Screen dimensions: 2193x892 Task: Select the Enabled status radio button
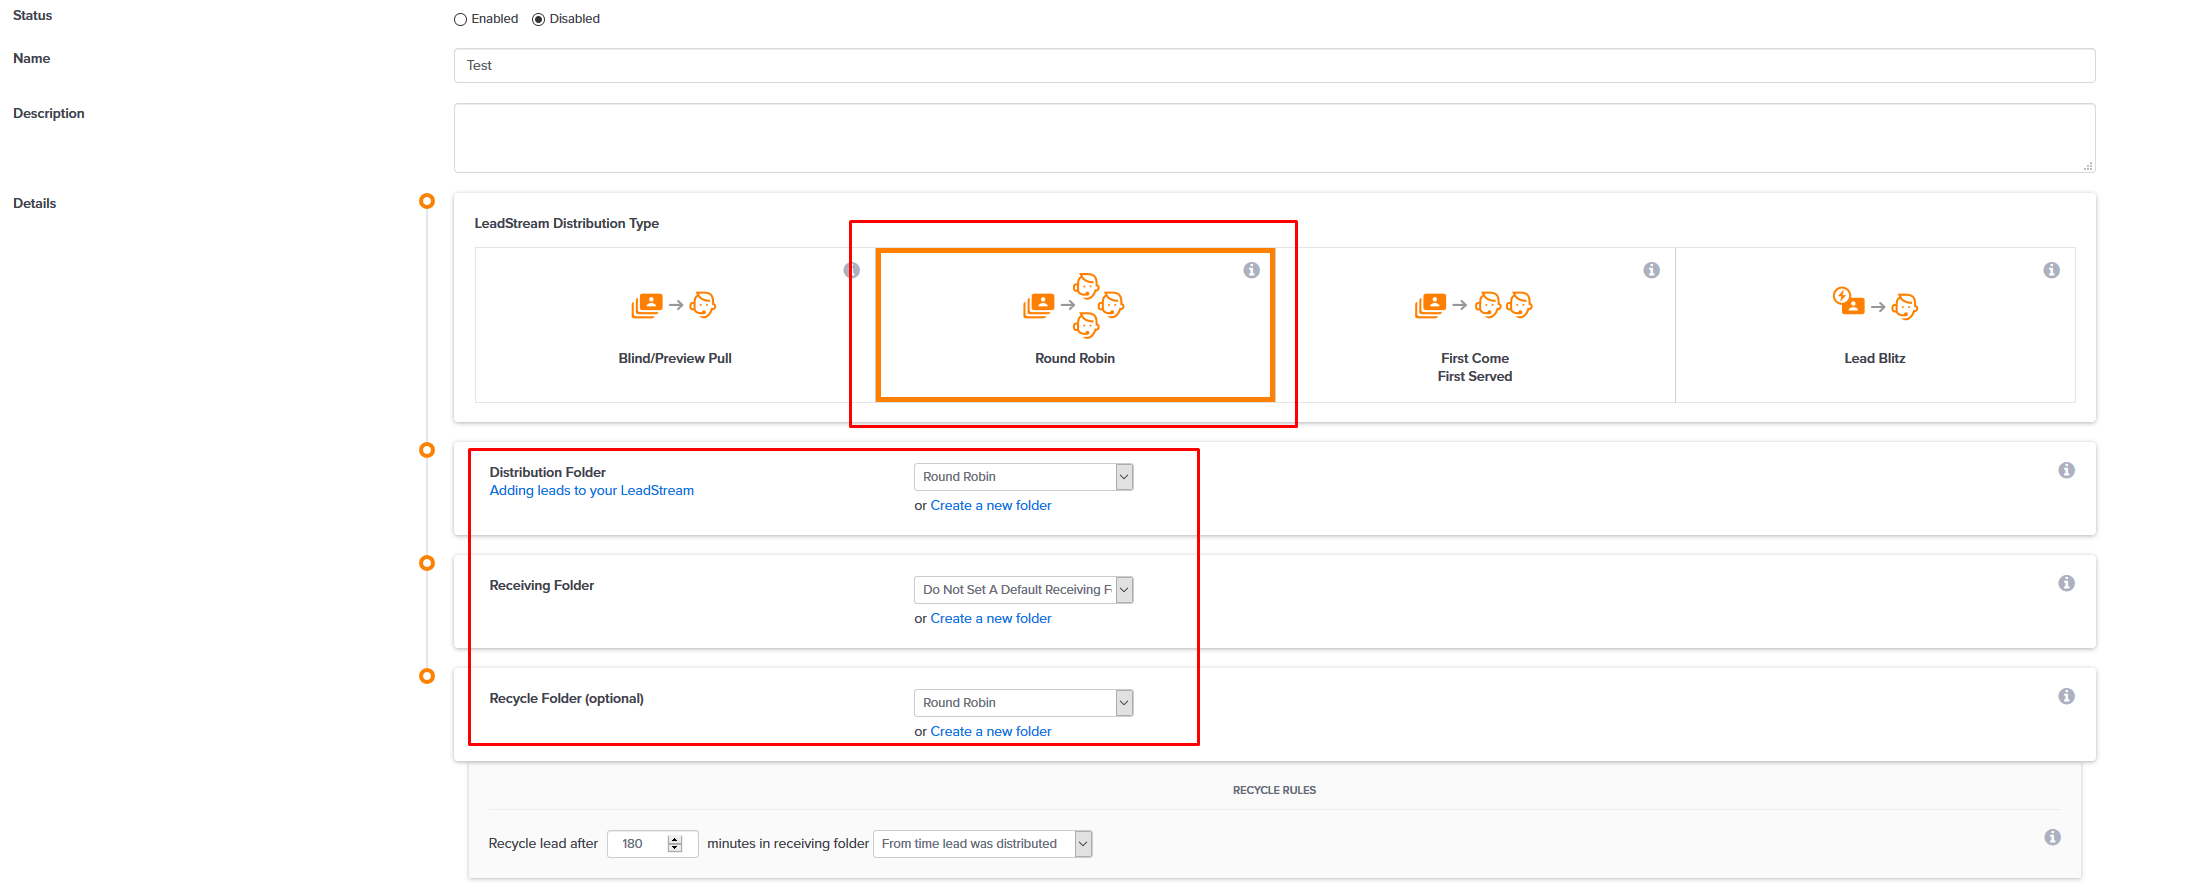click(461, 20)
